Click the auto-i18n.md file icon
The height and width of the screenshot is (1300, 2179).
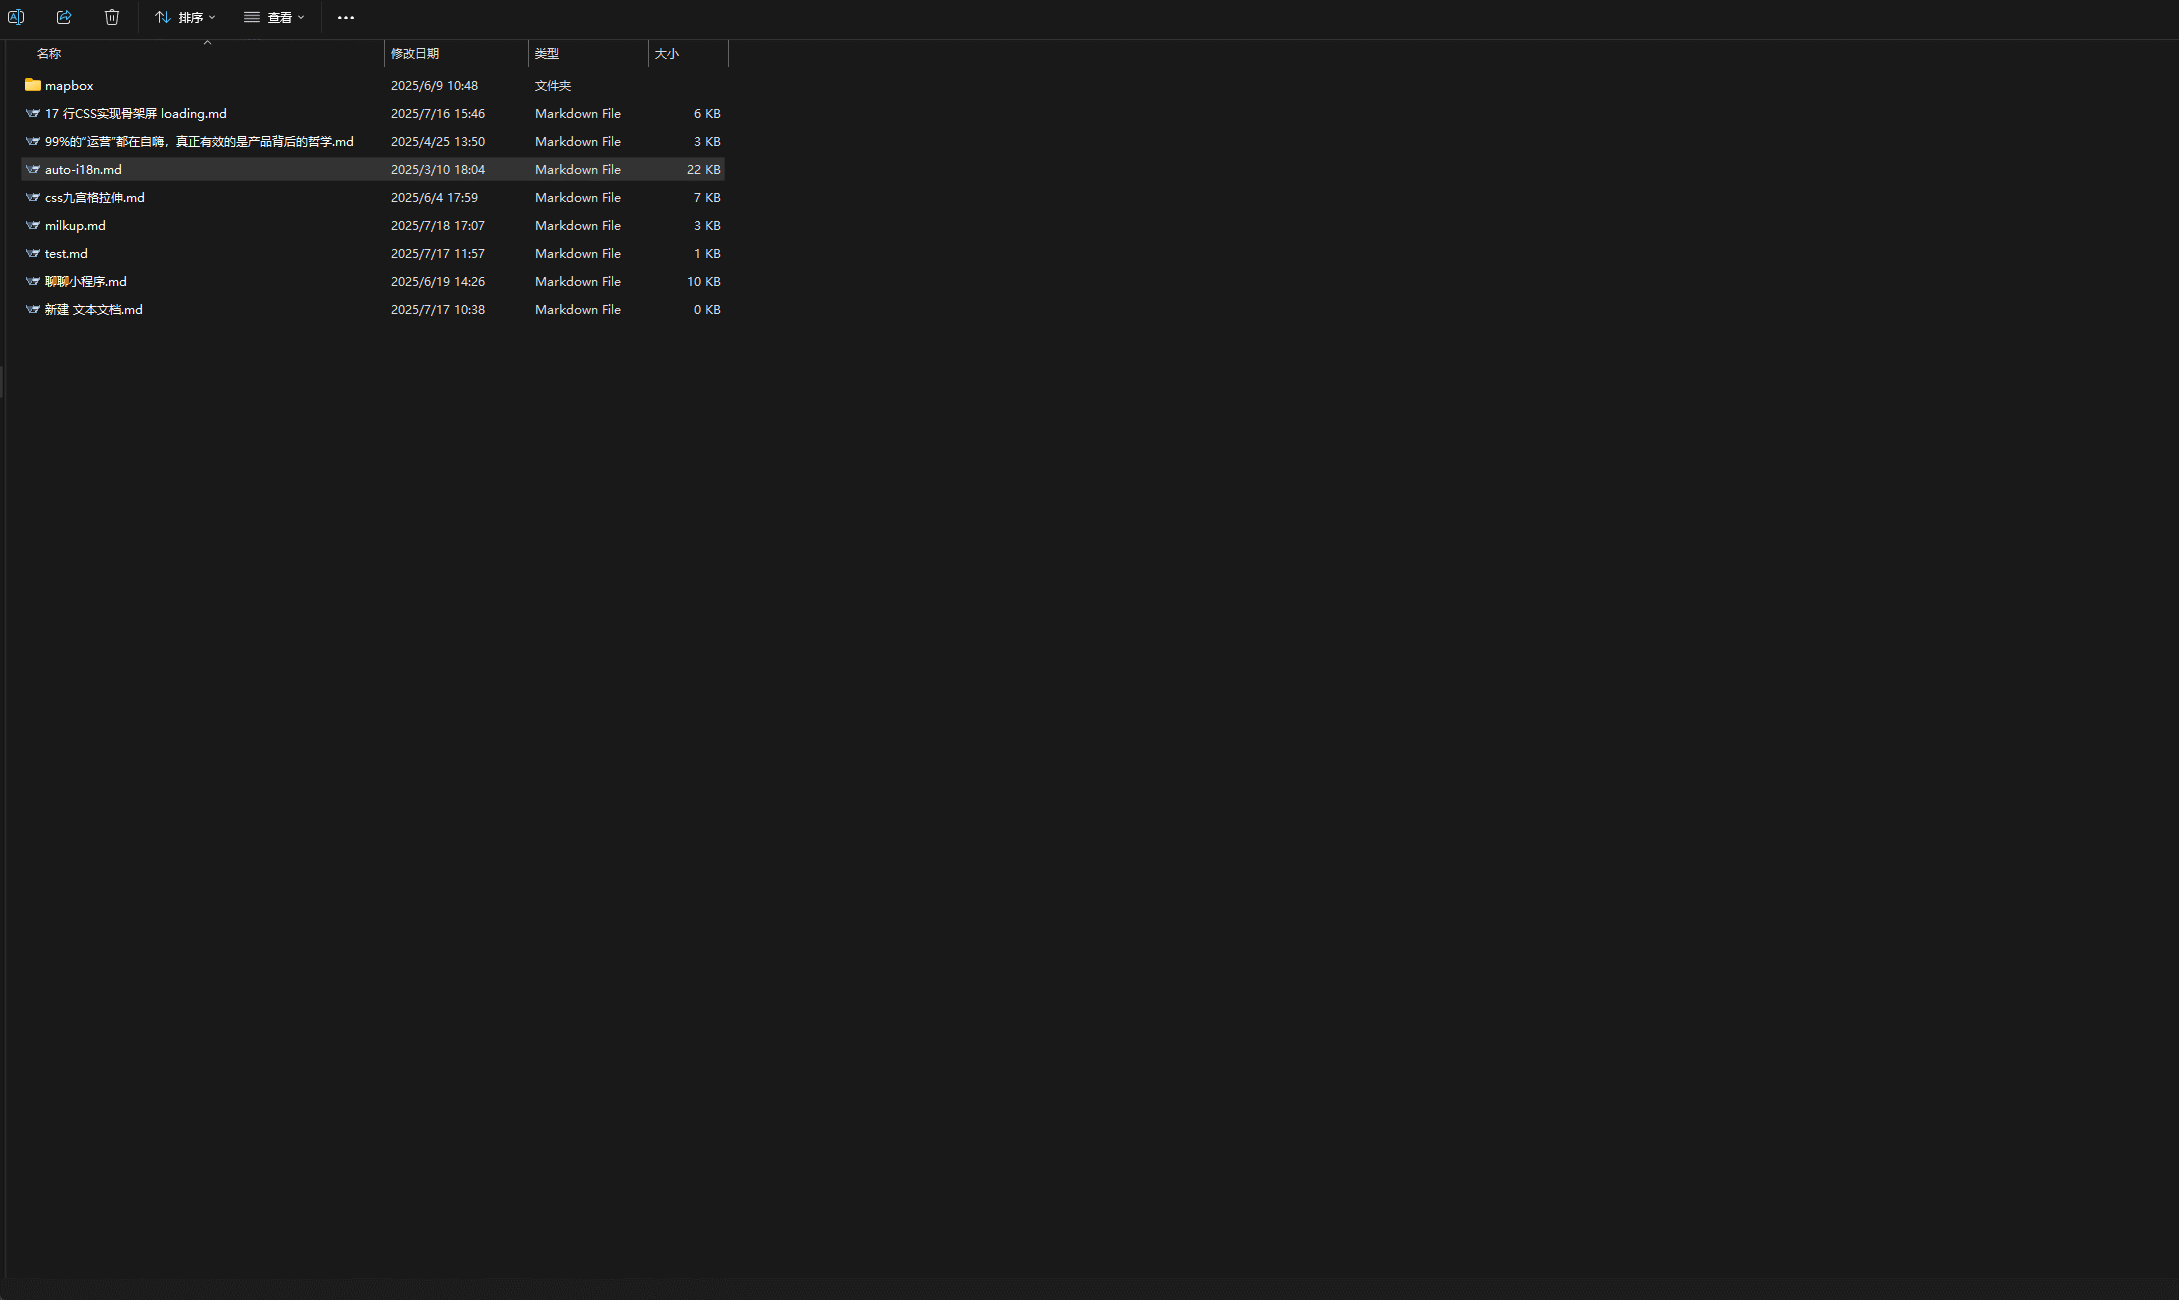coord(33,170)
